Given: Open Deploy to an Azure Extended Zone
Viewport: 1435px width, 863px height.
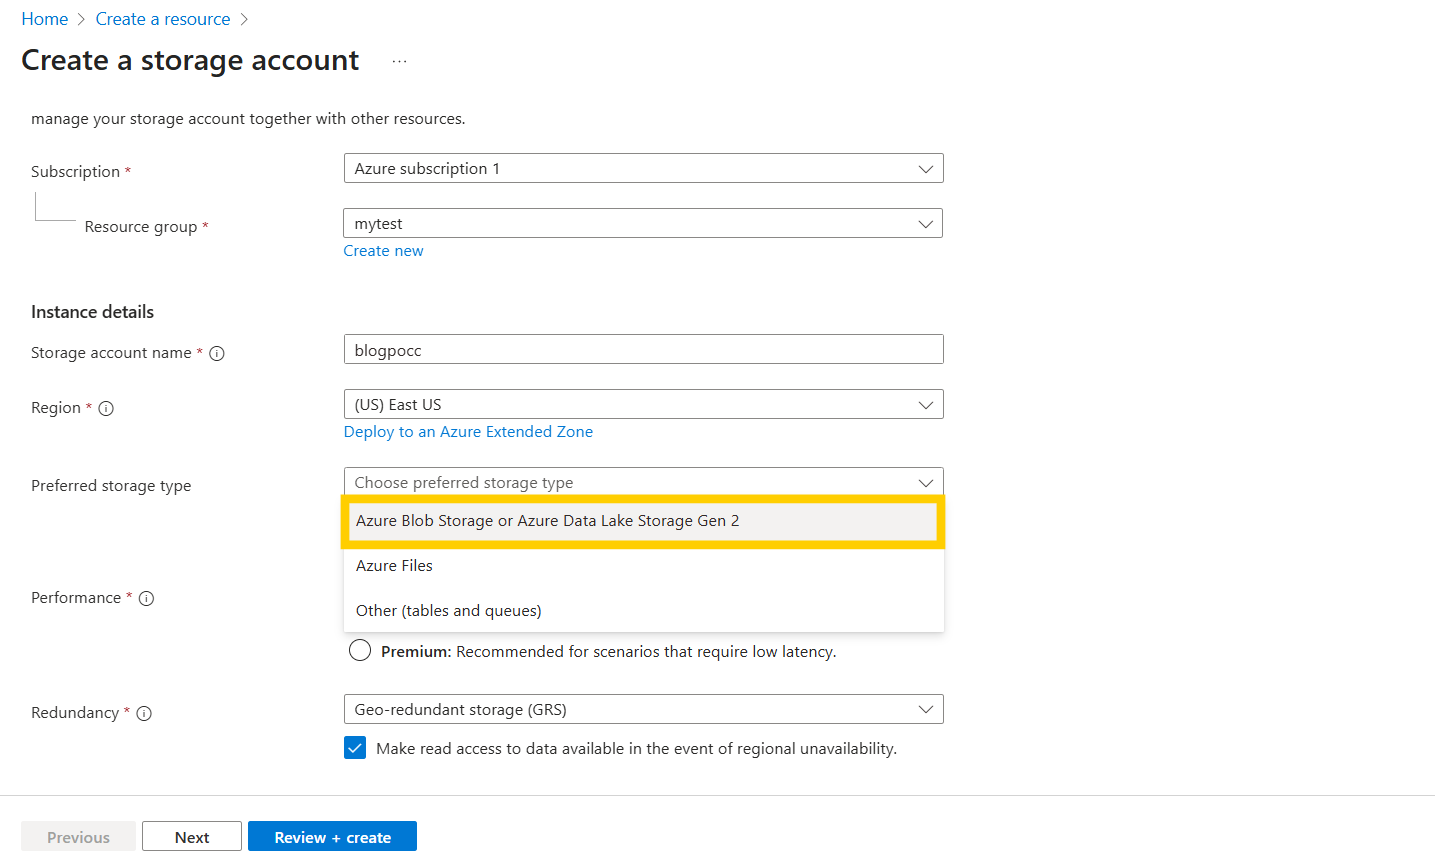Looking at the screenshot, I should 468,431.
